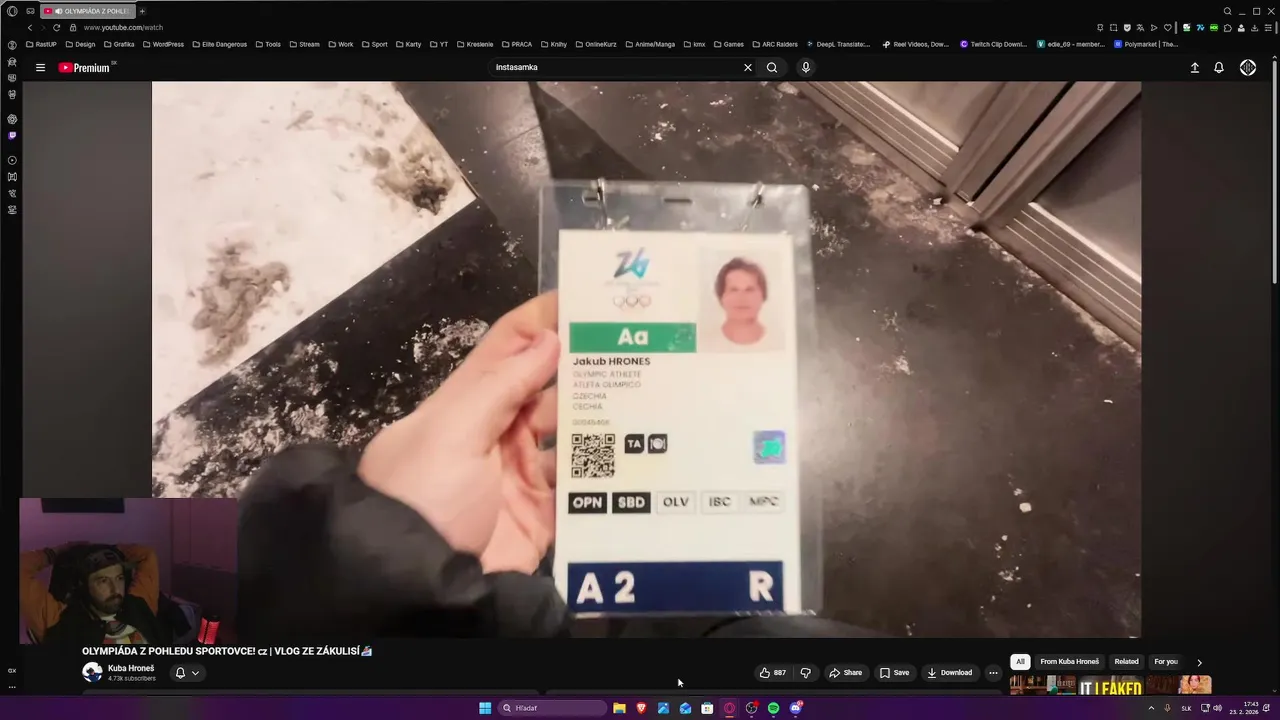
Task: Open the WordPress bookmarks folder
Action: [x=163, y=44]
